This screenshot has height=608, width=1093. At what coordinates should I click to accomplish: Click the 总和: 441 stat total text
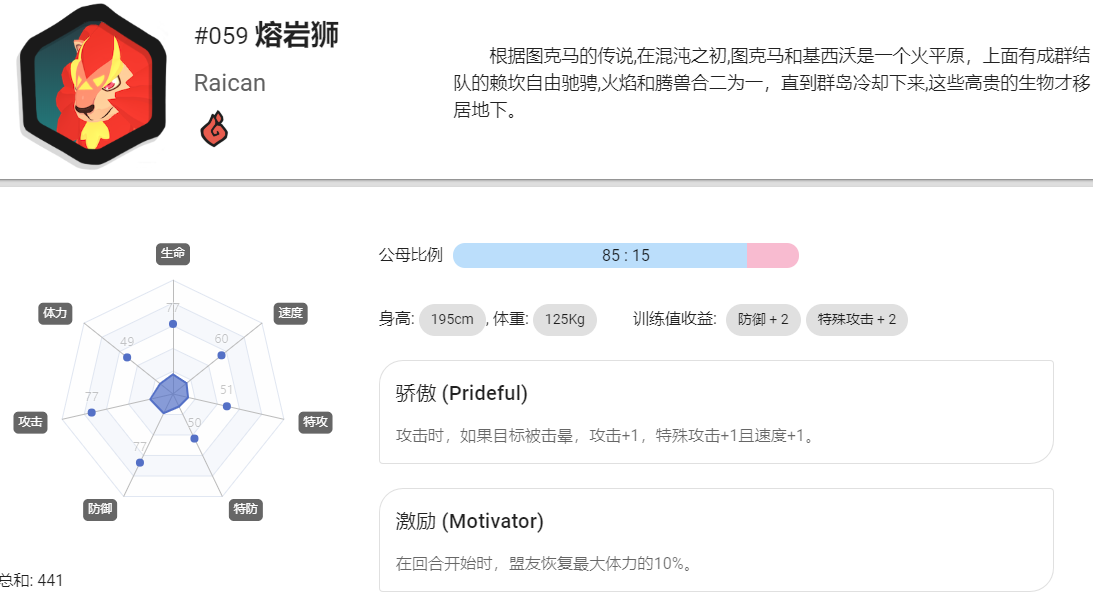tap(31, 580)
